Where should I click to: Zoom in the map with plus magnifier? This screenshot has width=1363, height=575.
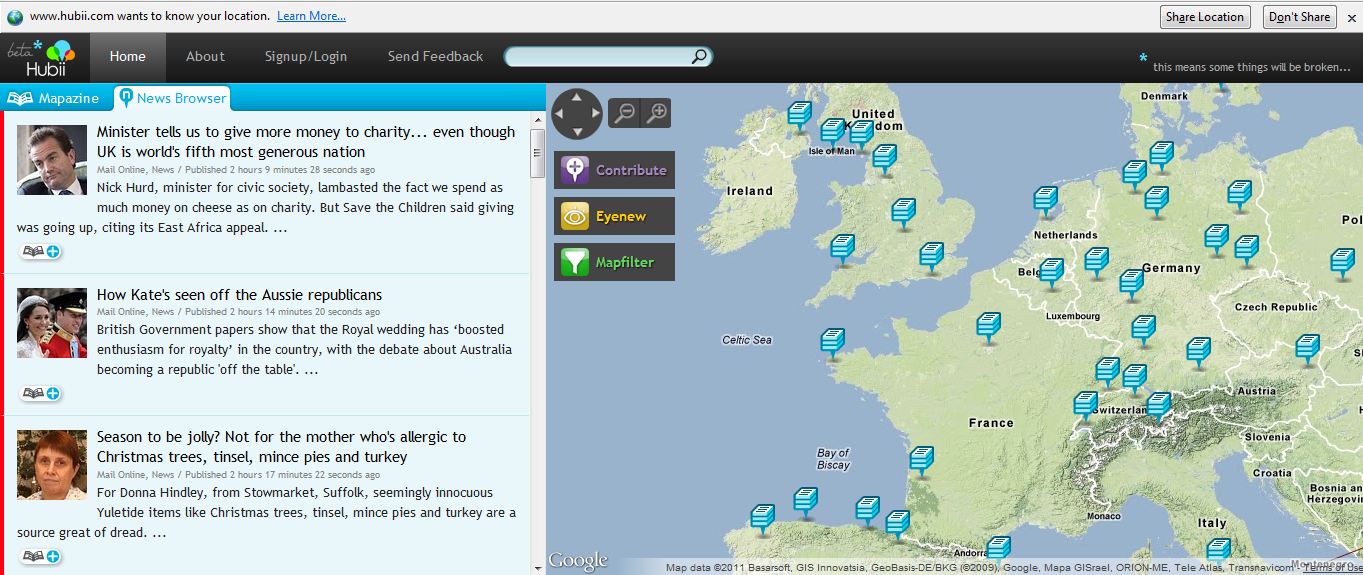656,113
